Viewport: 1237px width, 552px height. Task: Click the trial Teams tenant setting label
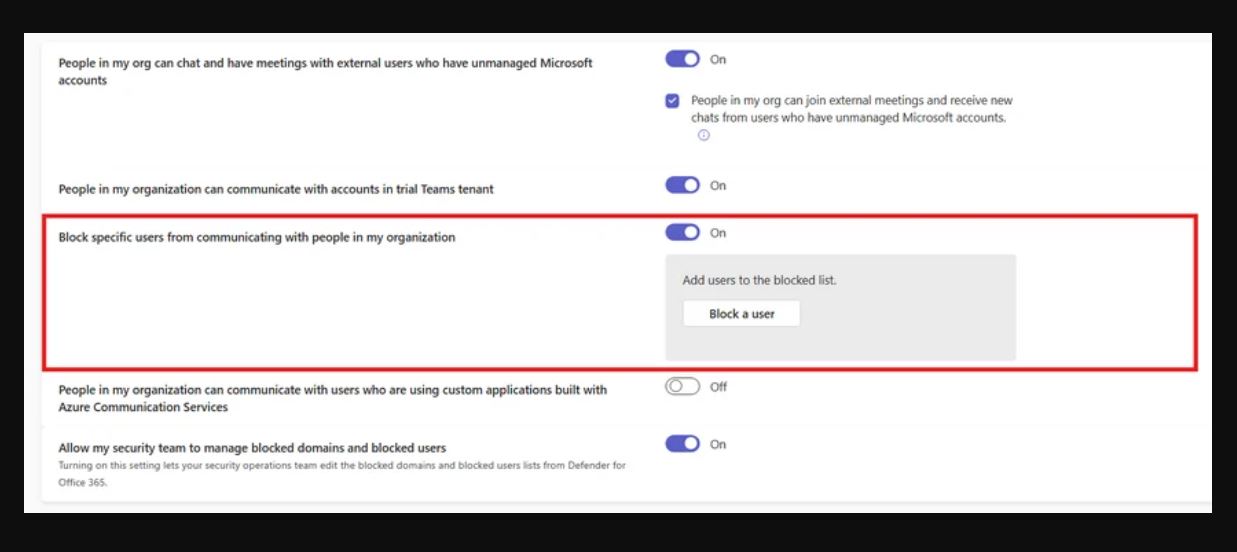[276, 189]
